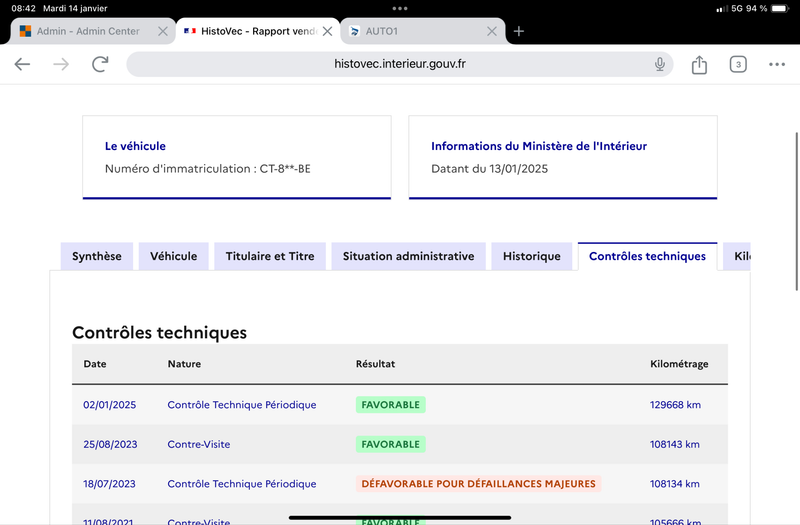Reload the HistoVec page
Viewport: 800px width, 525px height.
(100, 64)
